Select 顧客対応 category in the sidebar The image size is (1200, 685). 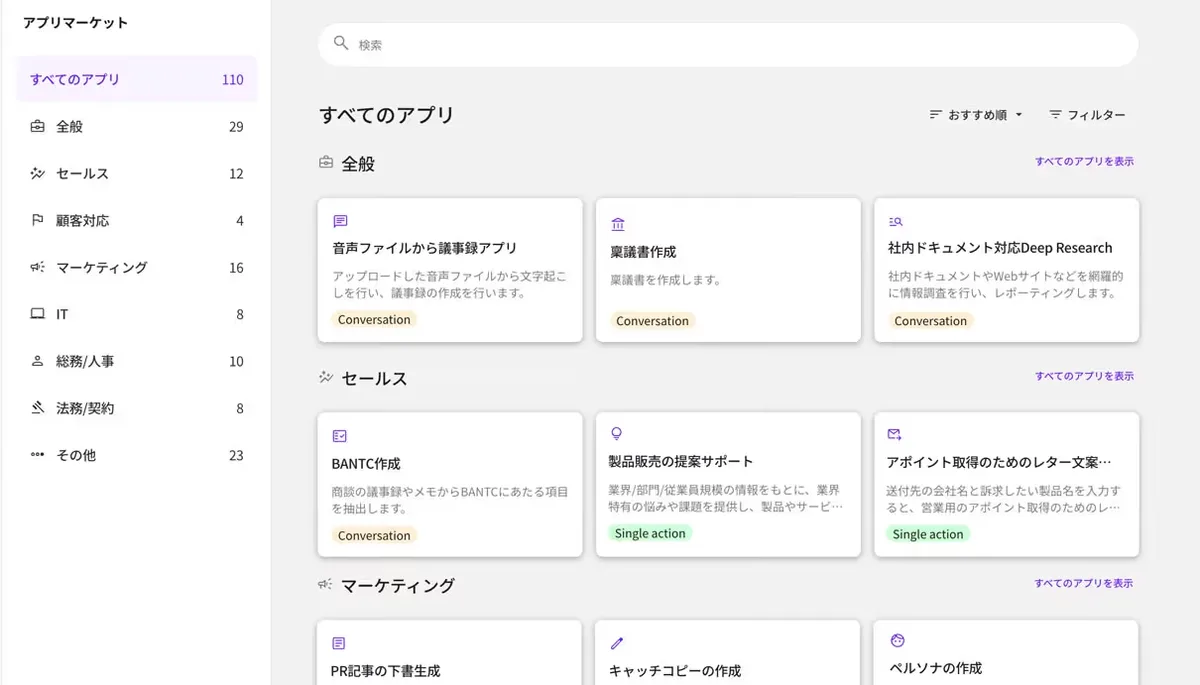137,220
